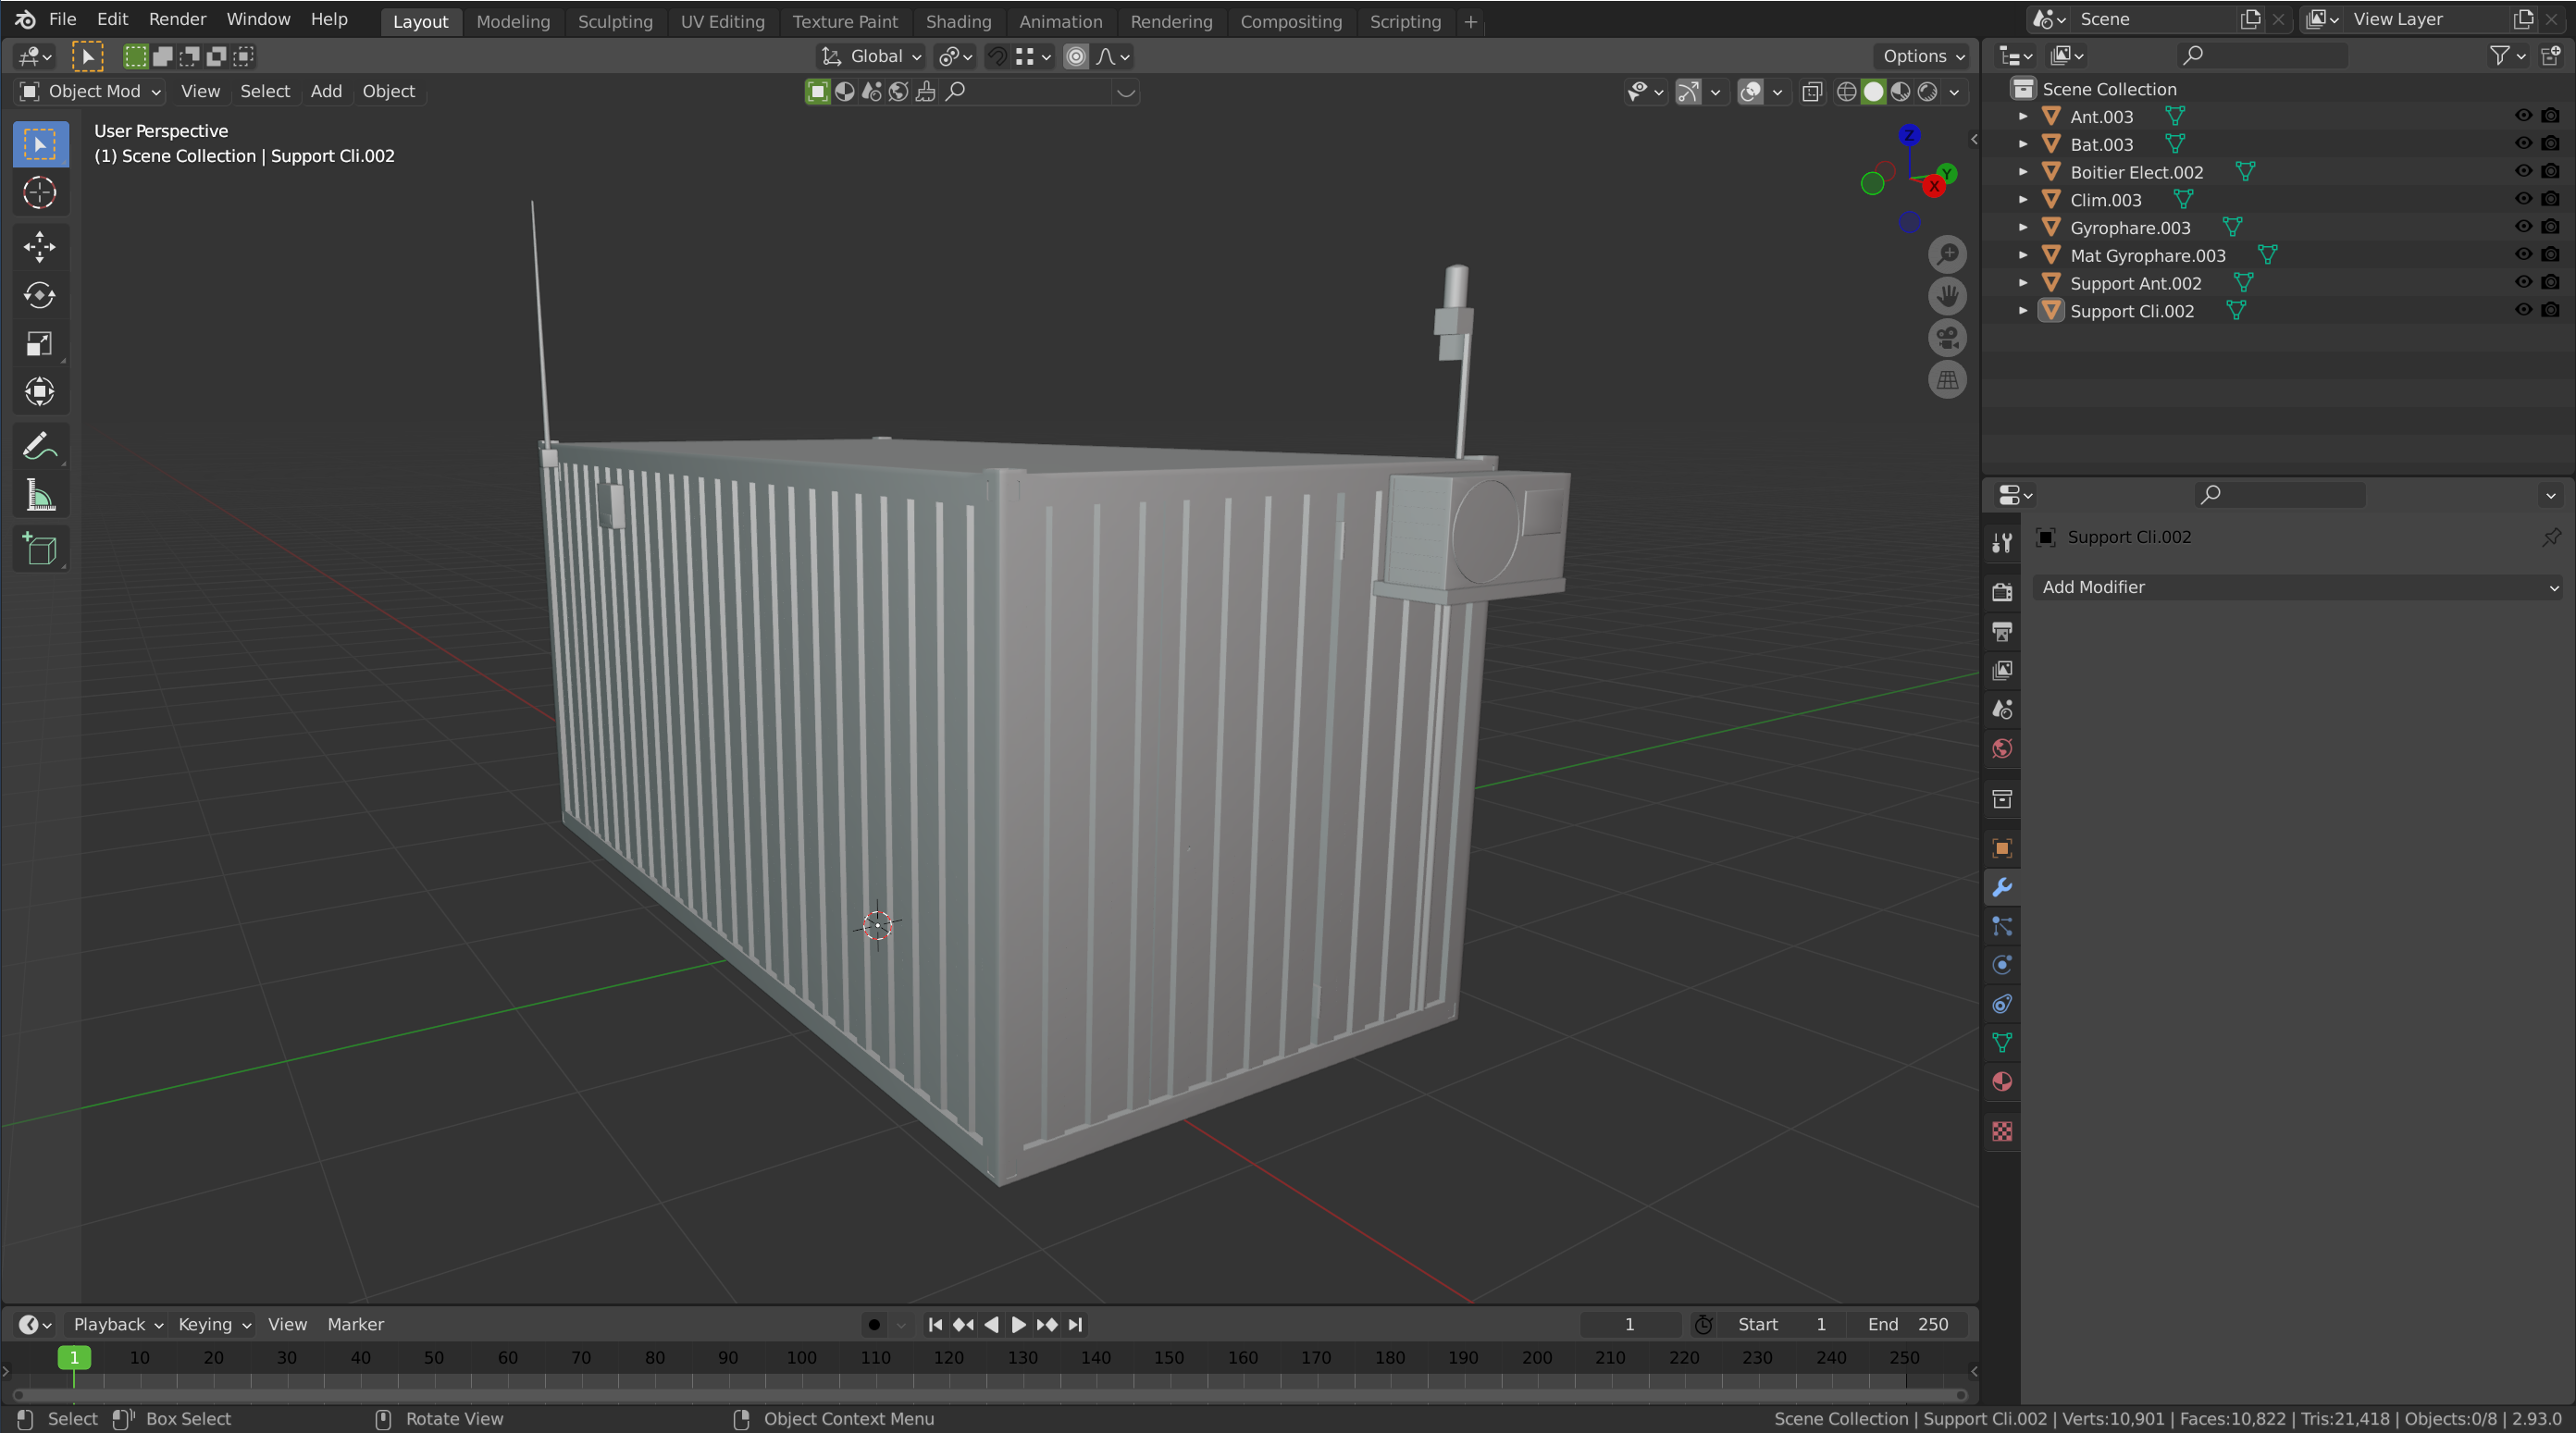Hide Ant.003 in the viewport
The width and height of the screenshot is (2576, 1433).
pyautogui.click(x=2523, y=116)
